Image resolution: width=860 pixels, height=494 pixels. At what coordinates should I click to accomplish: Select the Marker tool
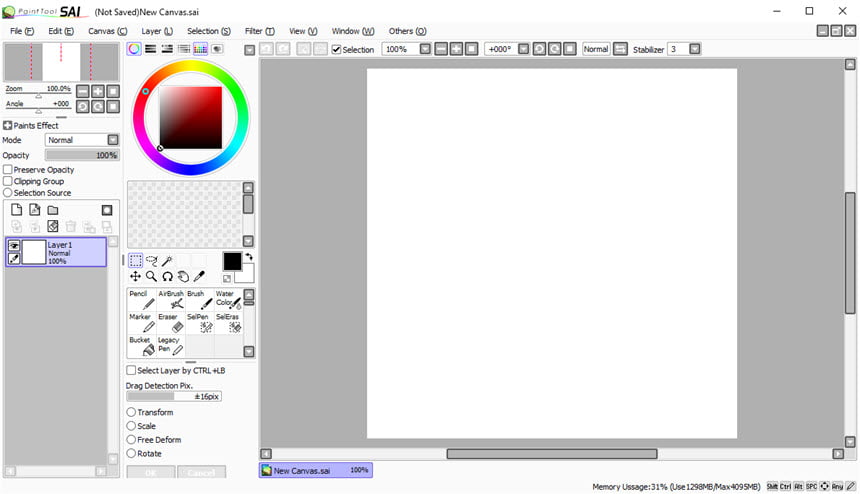[142, 323]
